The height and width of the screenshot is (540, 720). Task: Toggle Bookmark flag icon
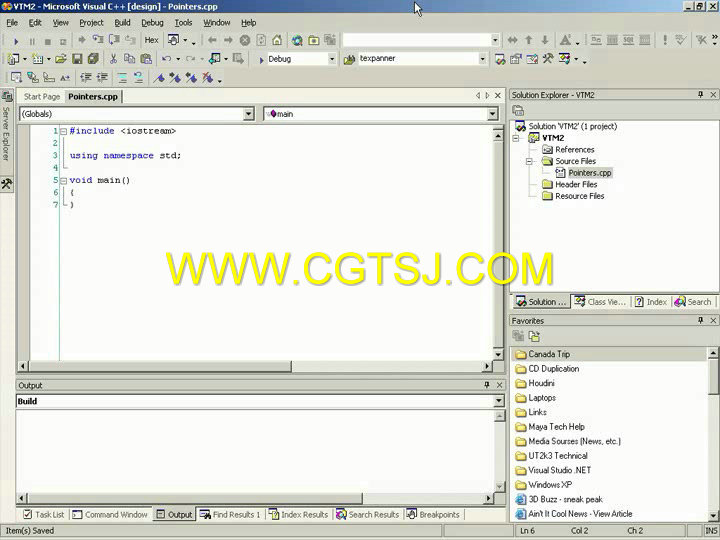pyautogui.click(x=159, y=78)
